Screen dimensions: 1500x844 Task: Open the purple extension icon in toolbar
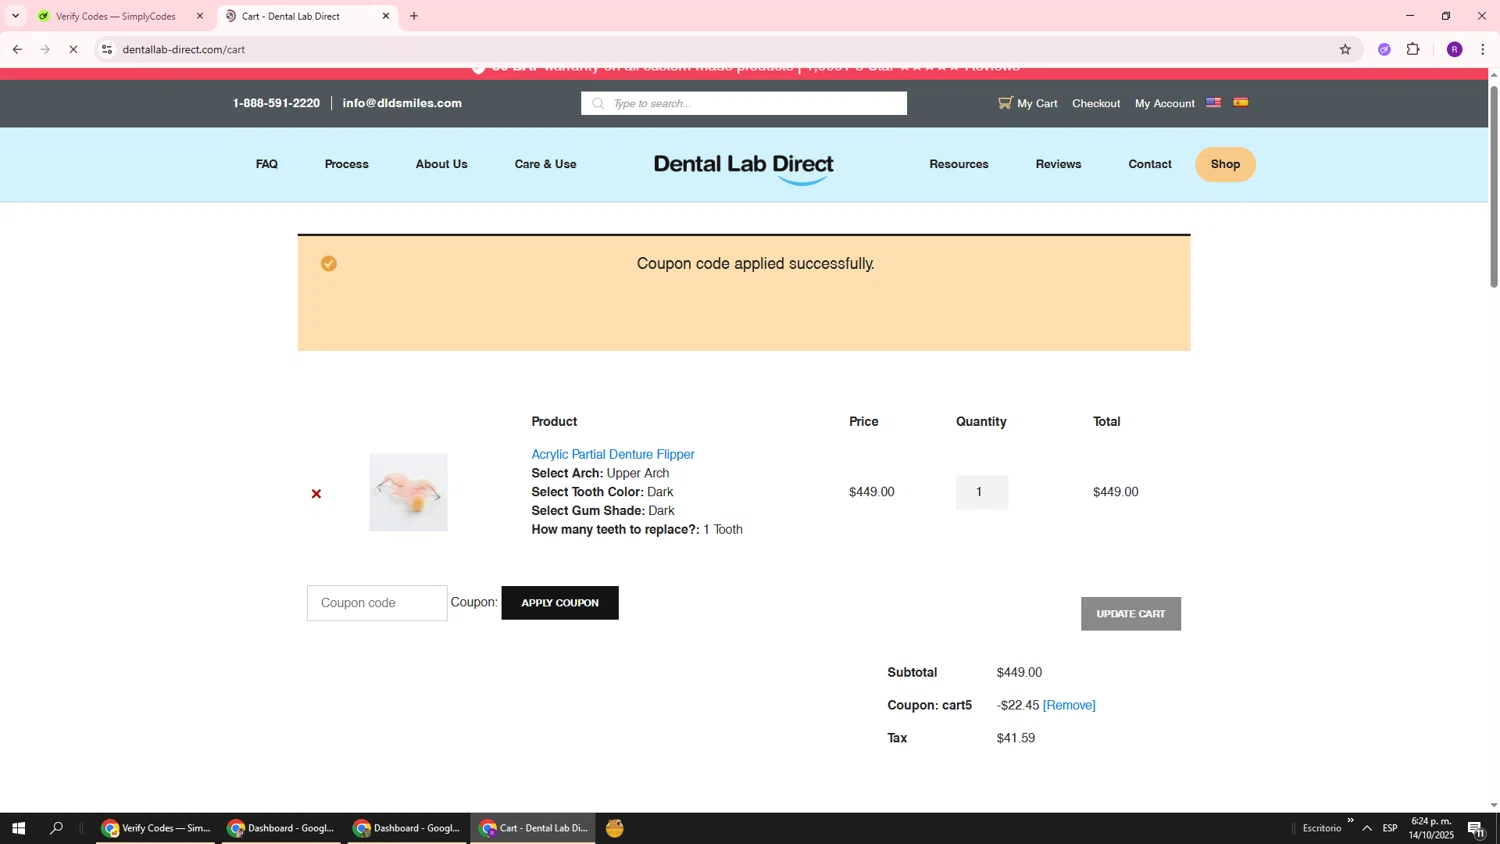[1384, 49]
